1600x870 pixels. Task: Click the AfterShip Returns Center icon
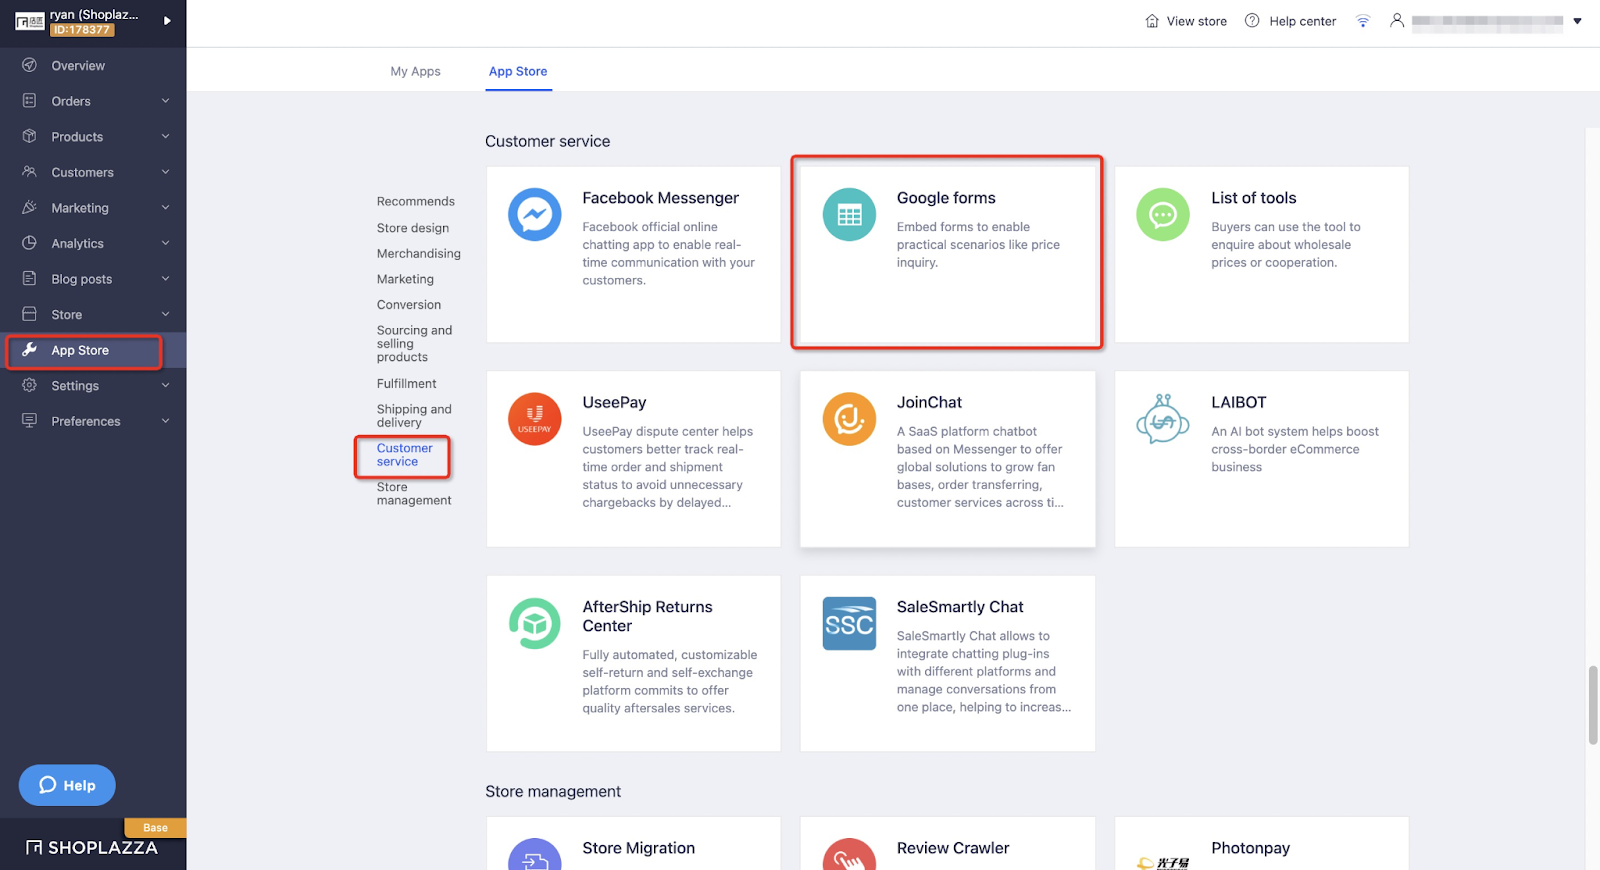tap(535, 623)
